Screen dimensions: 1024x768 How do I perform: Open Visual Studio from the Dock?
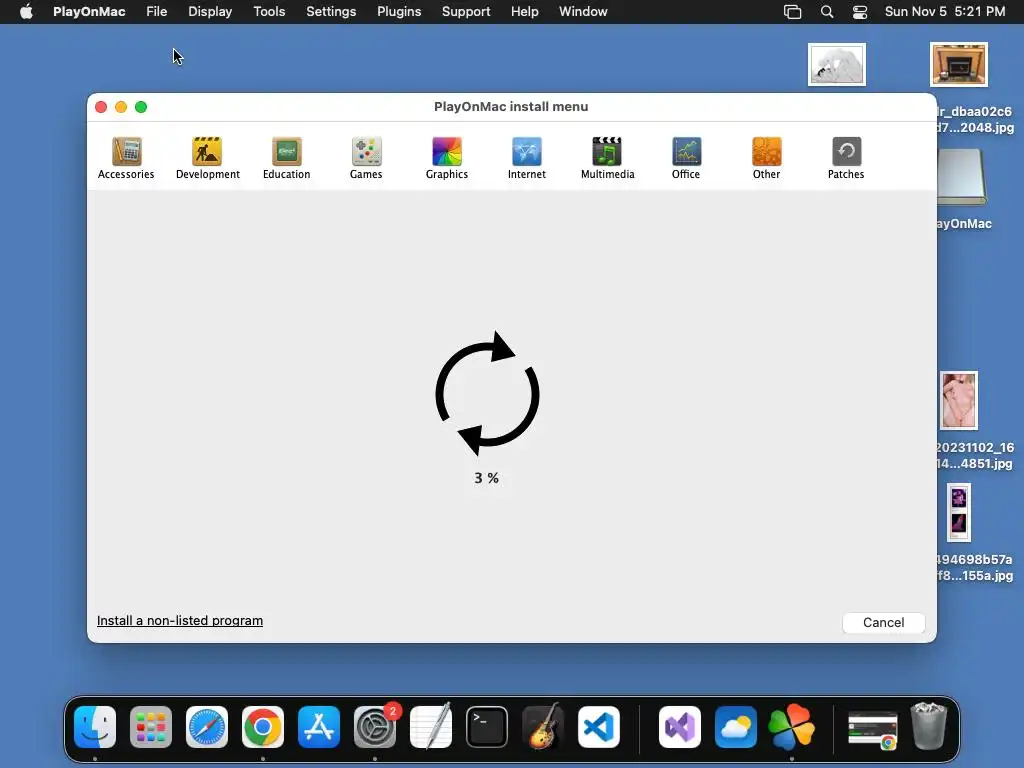pyautogui.click(x=680, y=727)
